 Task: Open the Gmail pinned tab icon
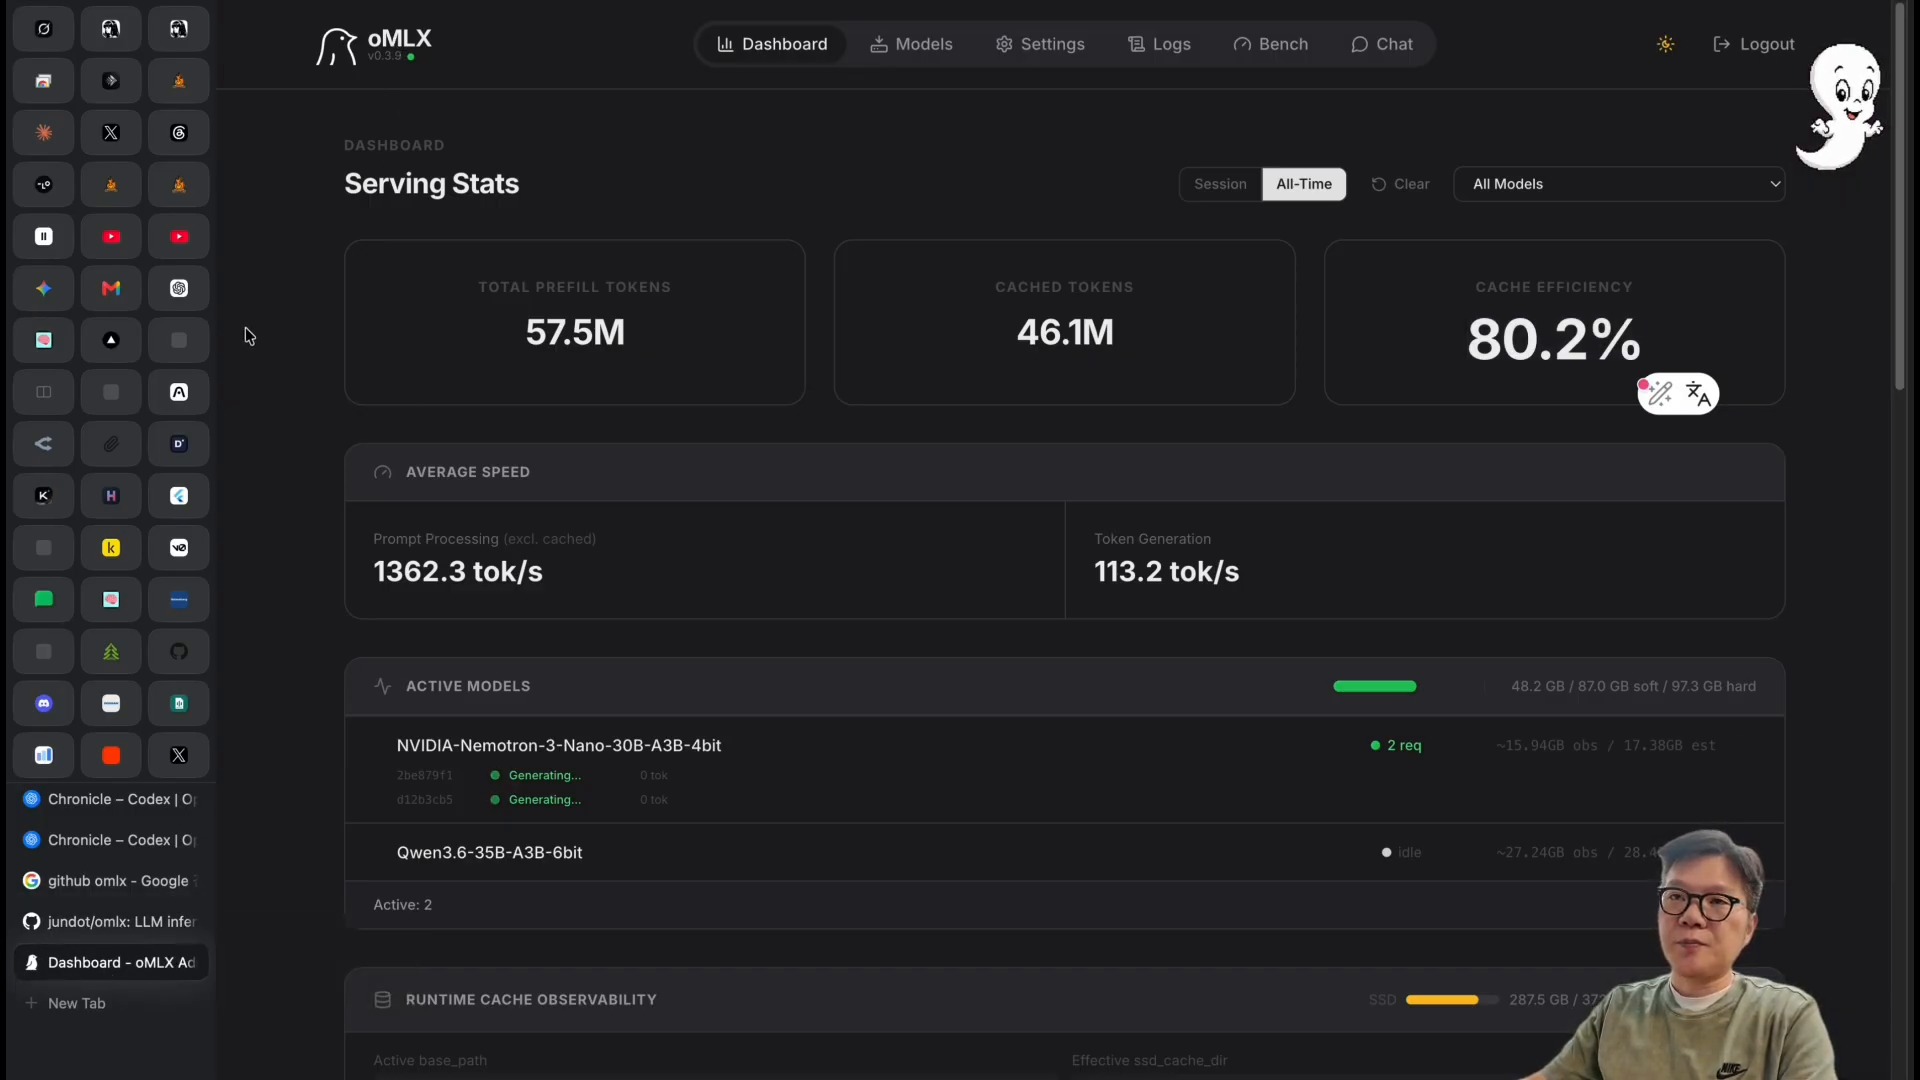click(111, 288)
